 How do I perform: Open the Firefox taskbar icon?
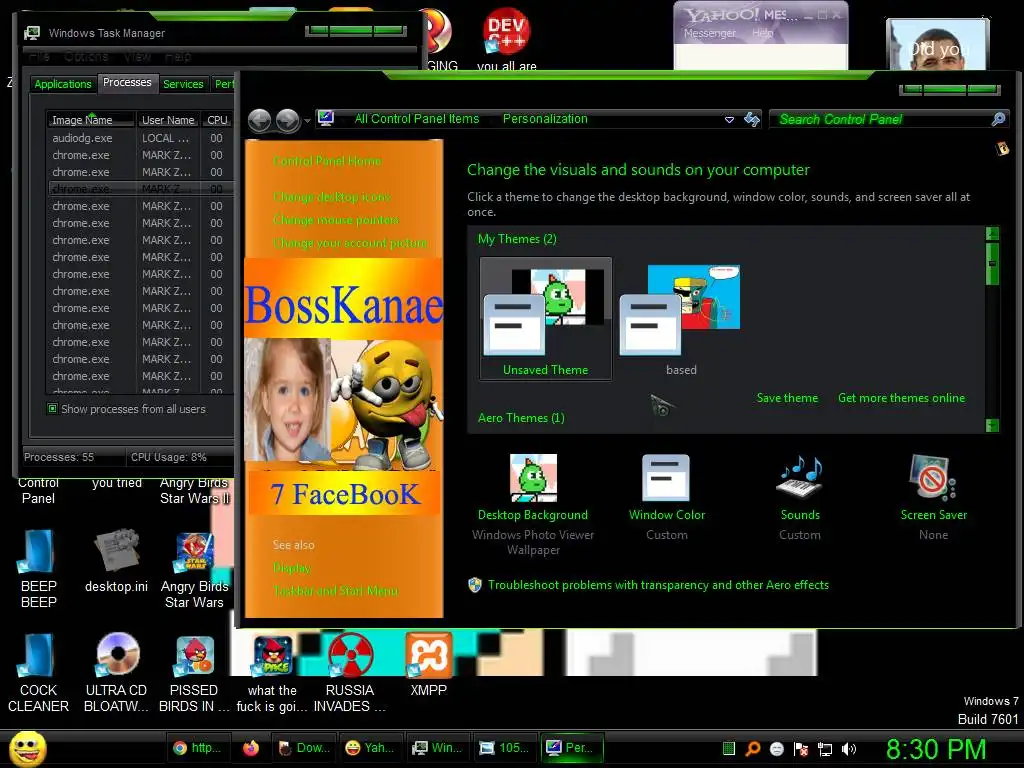251,748
